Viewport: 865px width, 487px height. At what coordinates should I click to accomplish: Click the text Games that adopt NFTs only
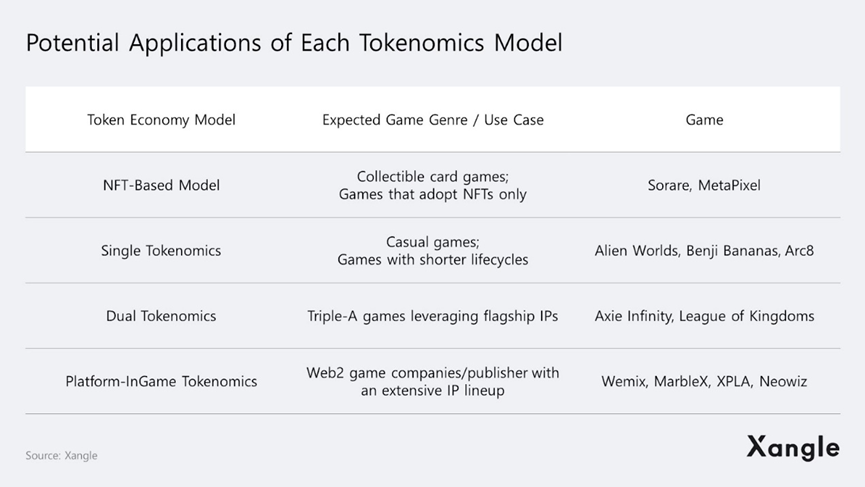pyautogui.click(x=432, y=194)
